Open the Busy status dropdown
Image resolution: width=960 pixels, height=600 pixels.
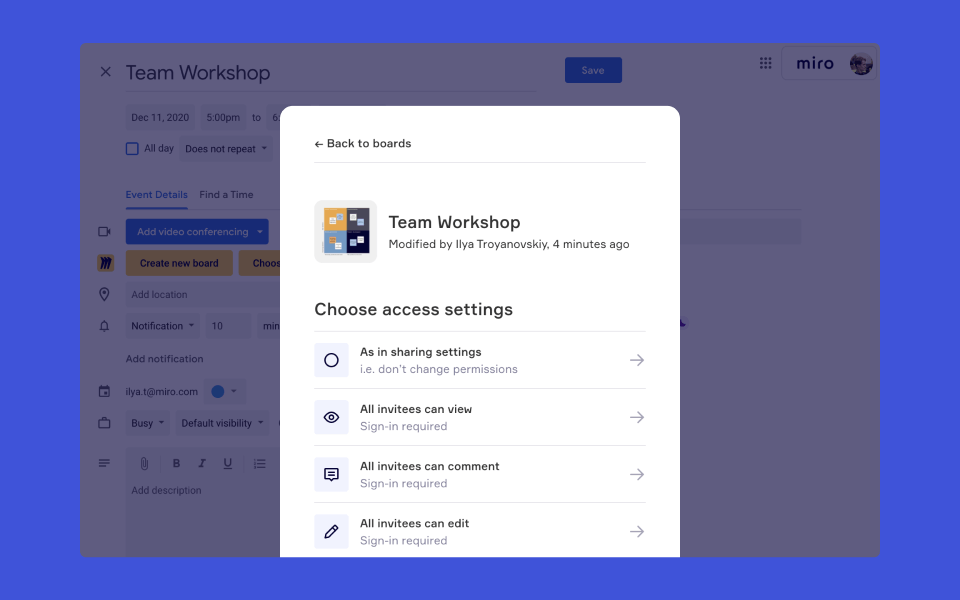[x=147, y=423]
